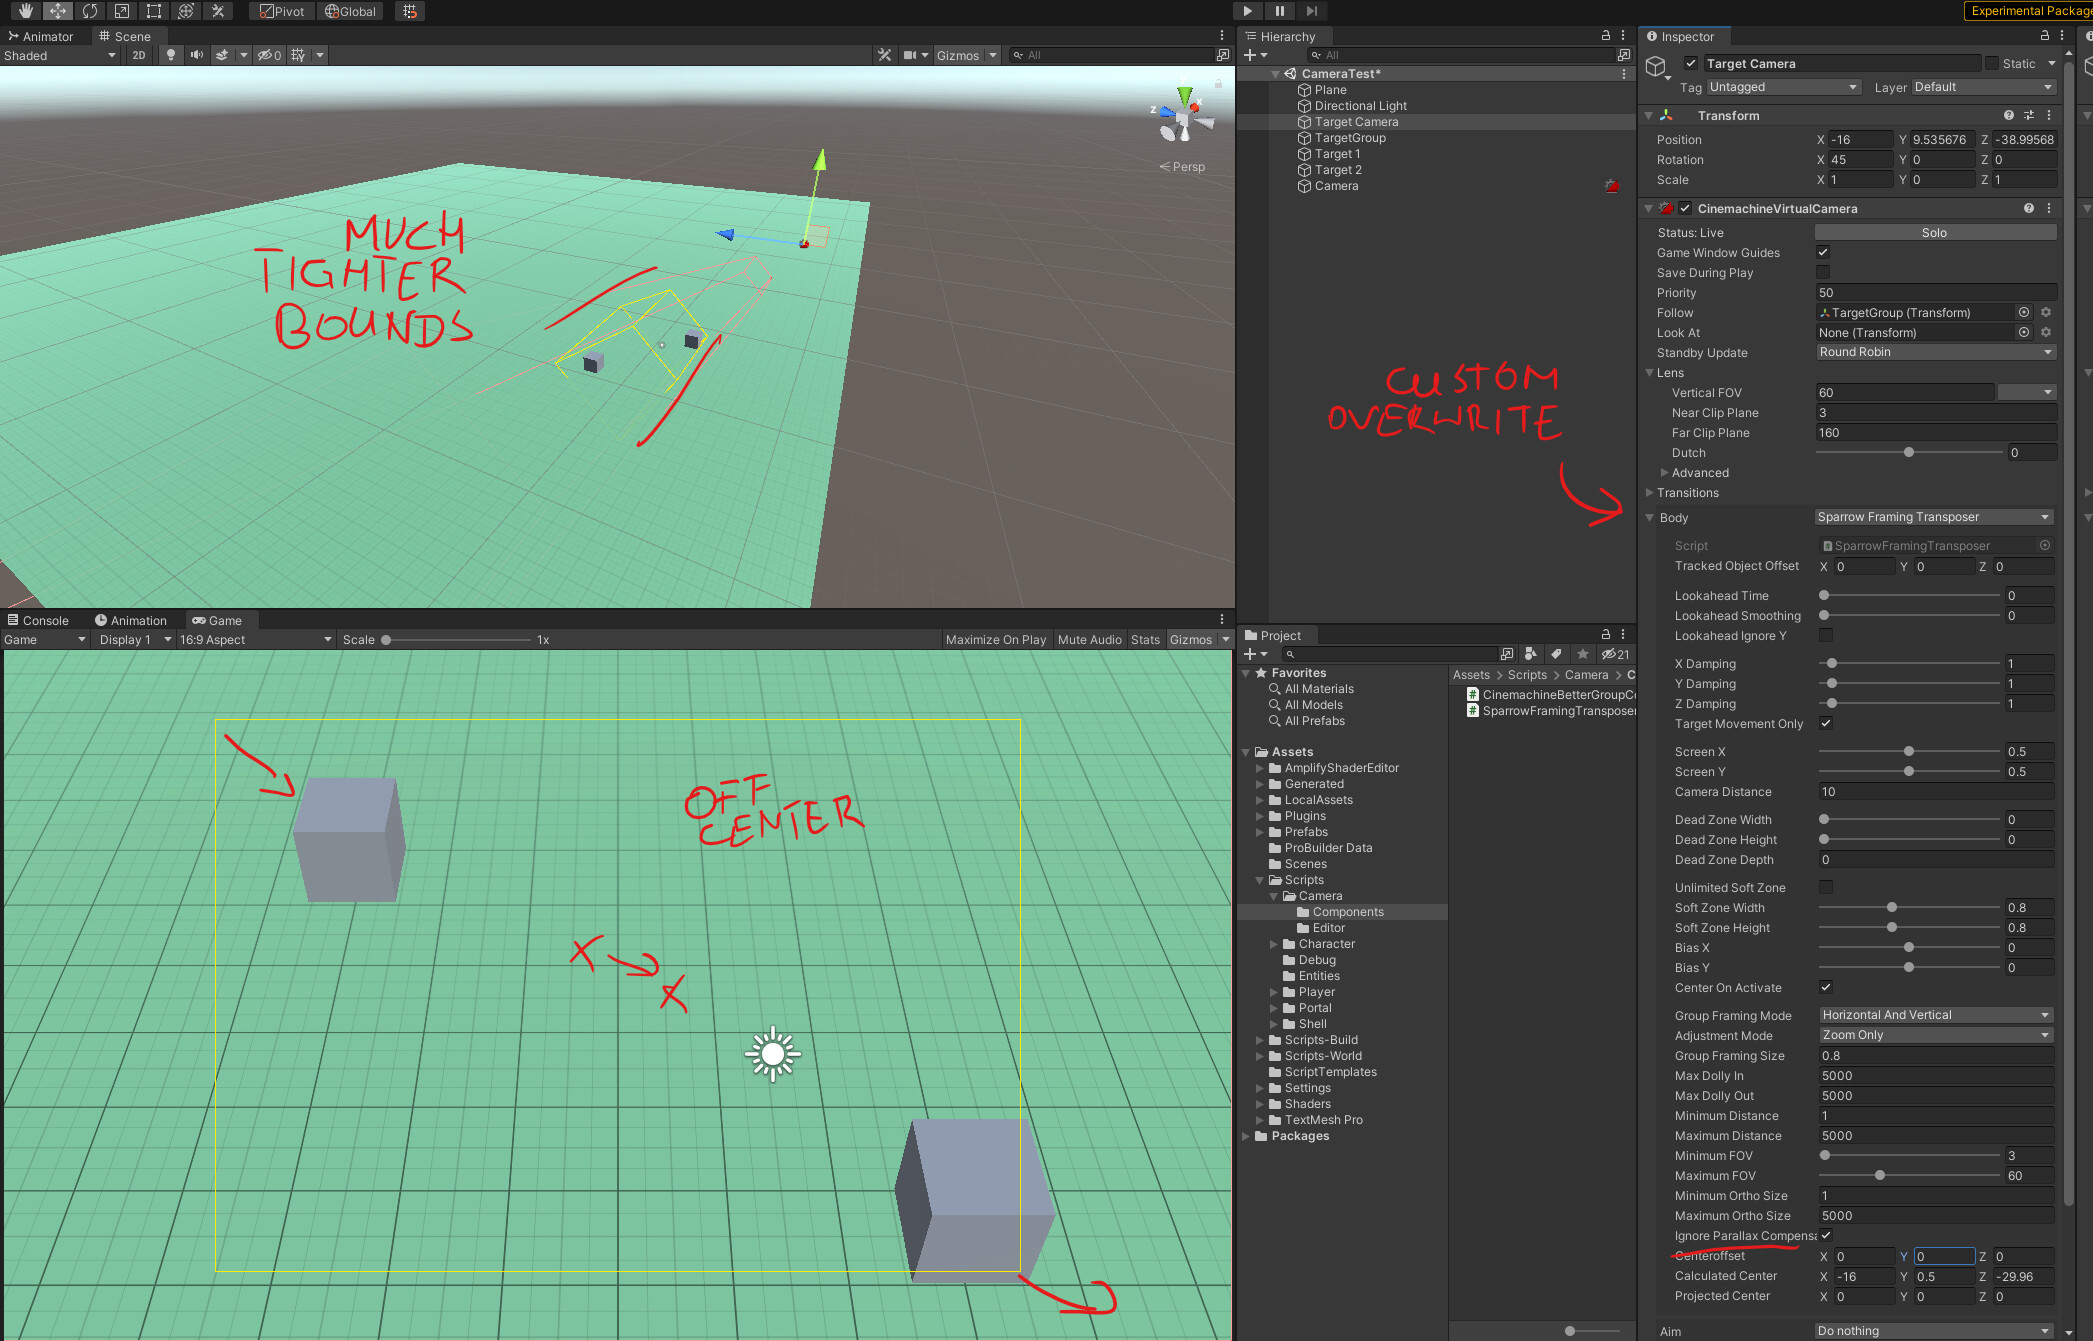2093x1341 pixels.
Task: Toggle scene lighting lightbulb icon
Action: click(171, 55)
